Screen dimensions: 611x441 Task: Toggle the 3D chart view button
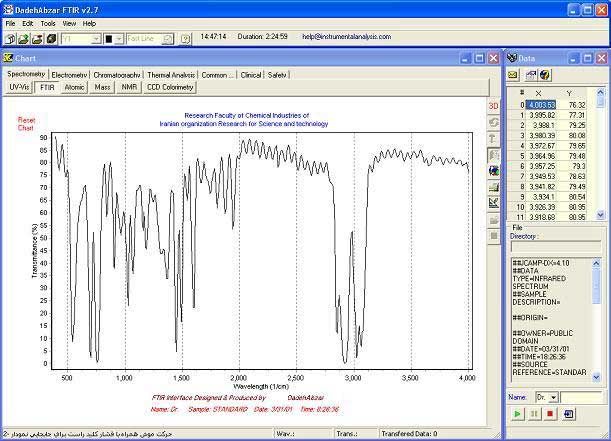(493, 106)
